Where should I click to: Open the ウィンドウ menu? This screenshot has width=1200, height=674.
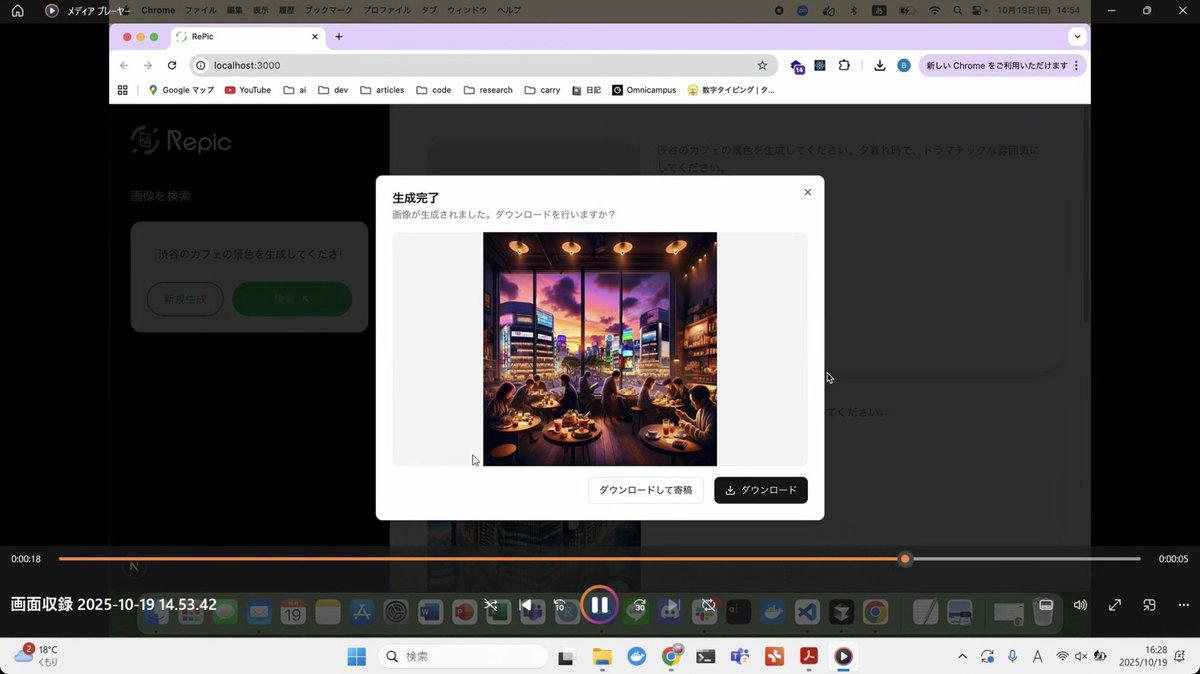(x=468, y=10)
